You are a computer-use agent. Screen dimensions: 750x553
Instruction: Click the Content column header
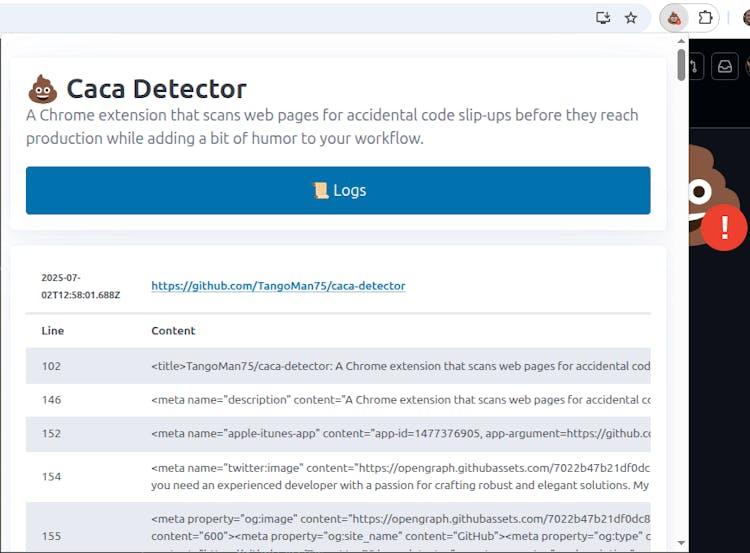pyautogui.click(x=173, y=331)
